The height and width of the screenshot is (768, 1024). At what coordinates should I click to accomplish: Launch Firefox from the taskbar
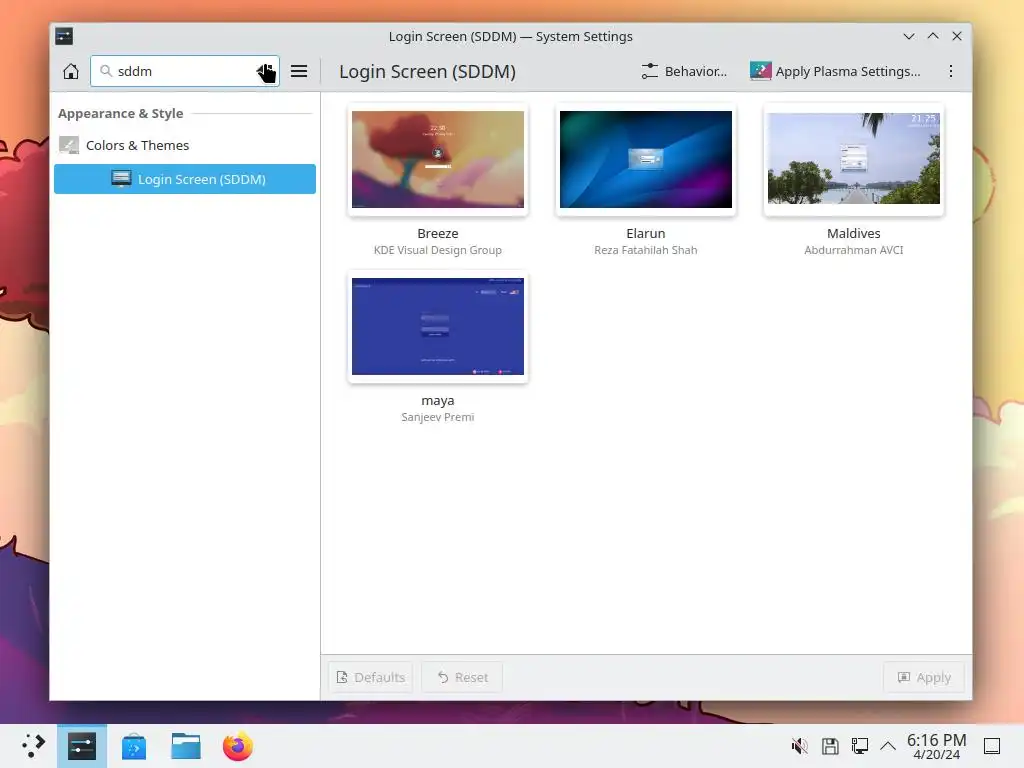click(238, 746)
